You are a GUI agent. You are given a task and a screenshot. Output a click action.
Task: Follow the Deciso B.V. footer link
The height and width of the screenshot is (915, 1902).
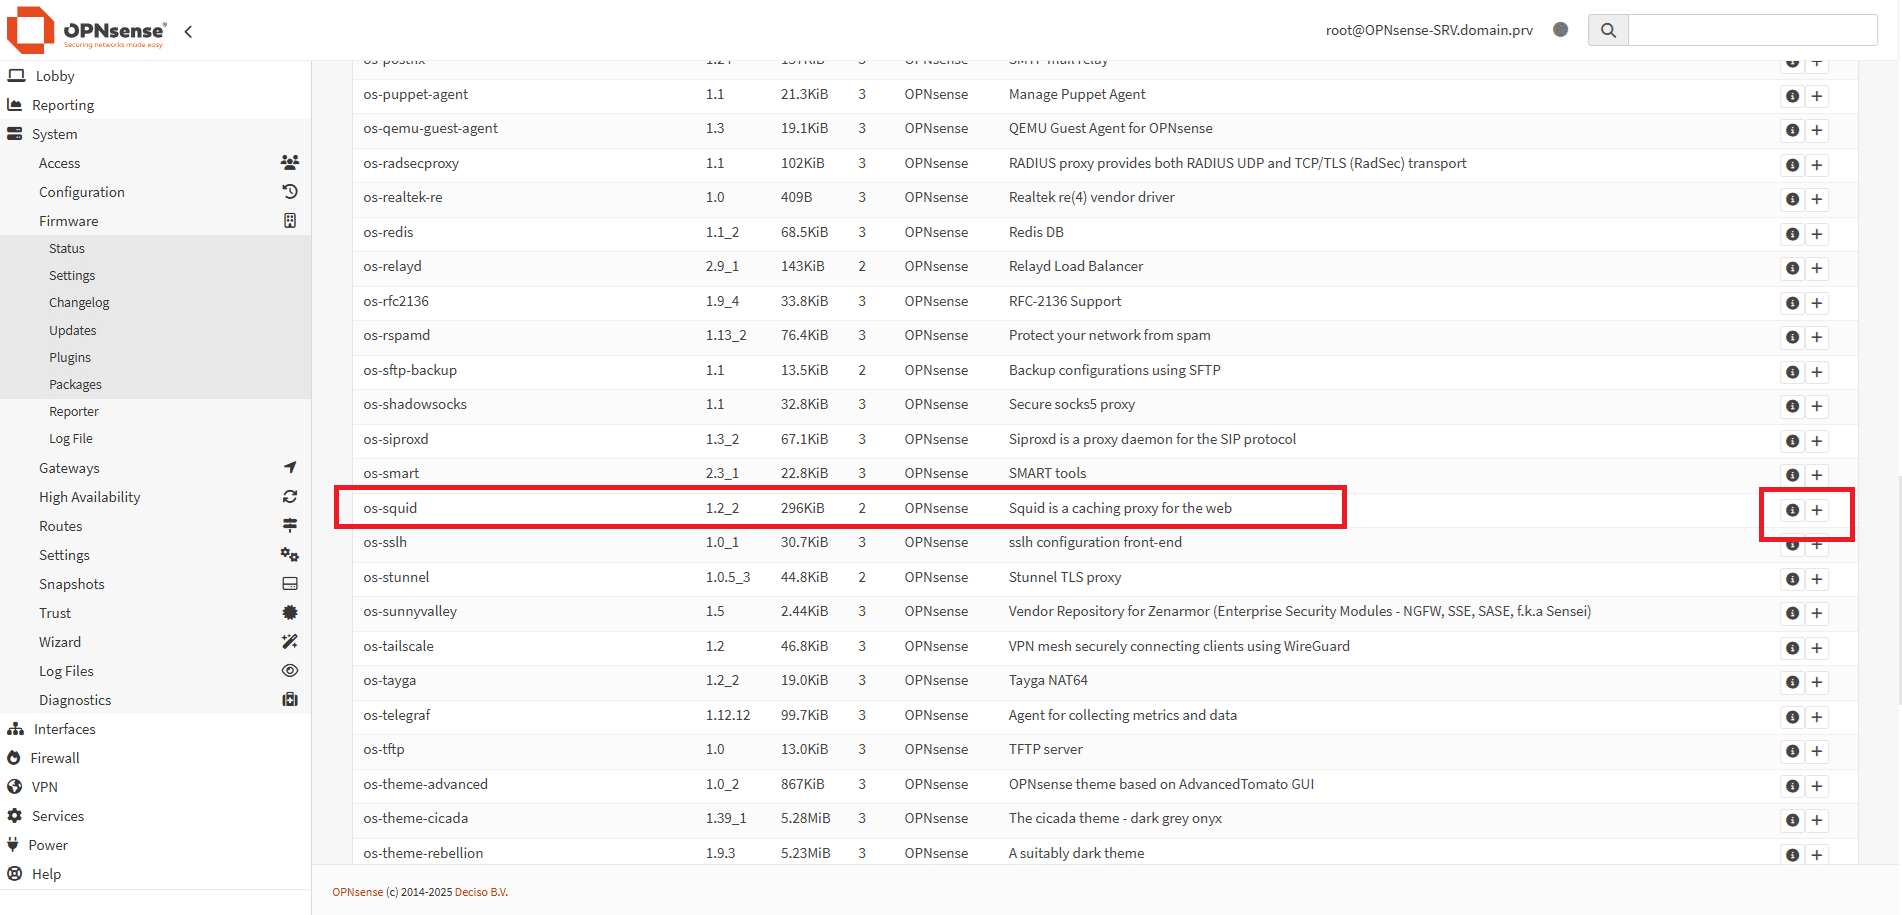tap(481, 892)
